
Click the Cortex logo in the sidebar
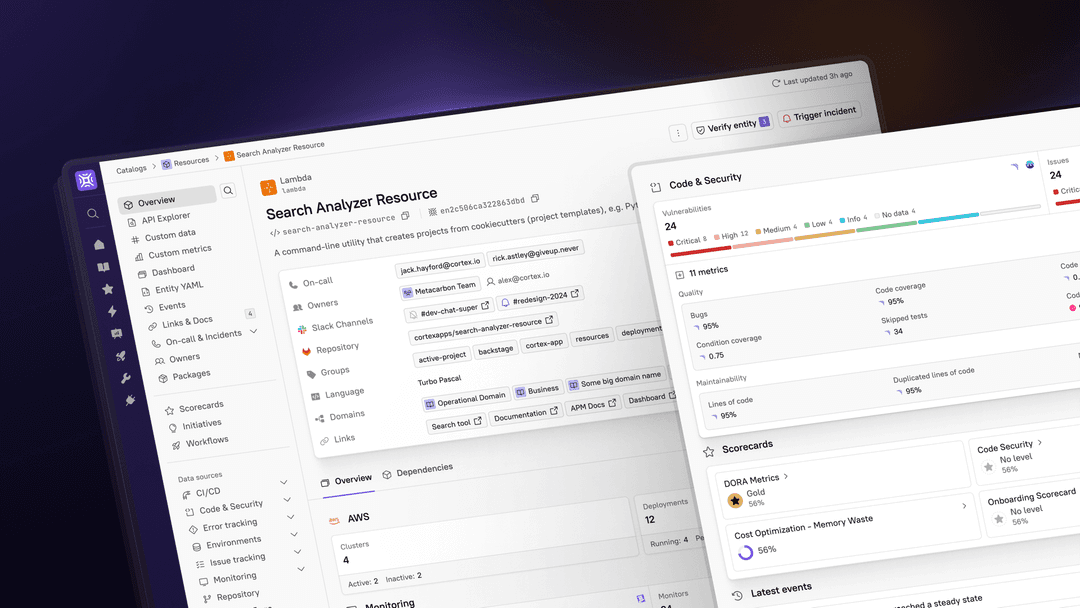87,180
